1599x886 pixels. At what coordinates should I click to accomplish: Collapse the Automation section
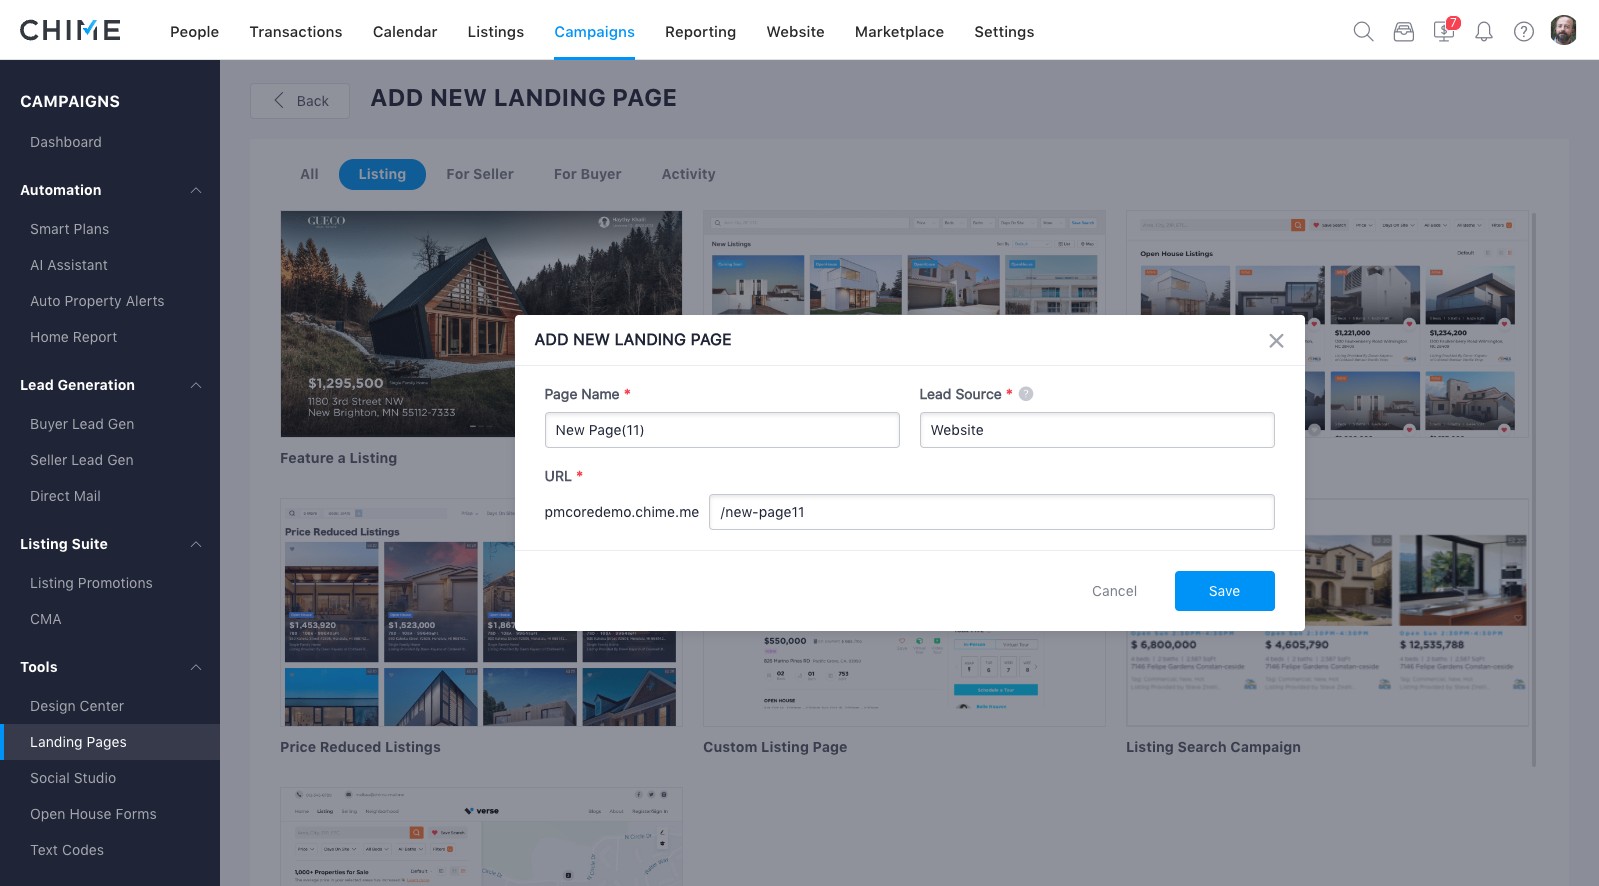coord(196,190)
